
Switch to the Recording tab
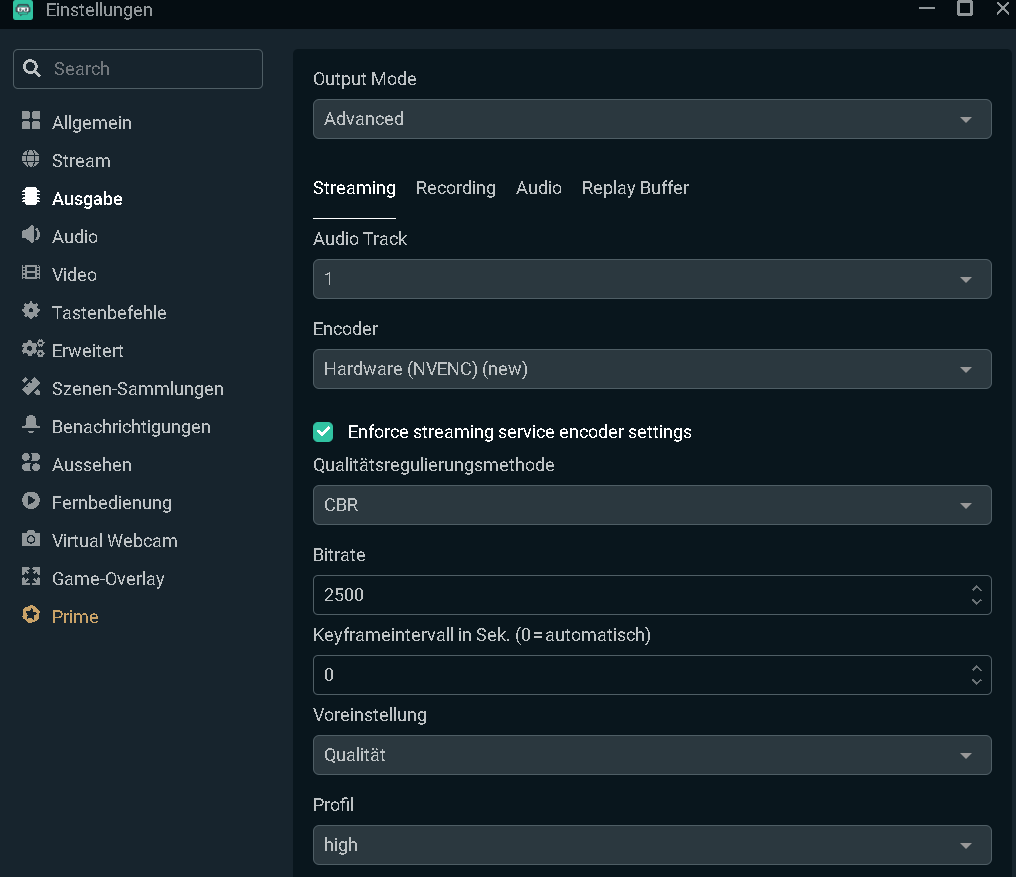coord(455,188)
